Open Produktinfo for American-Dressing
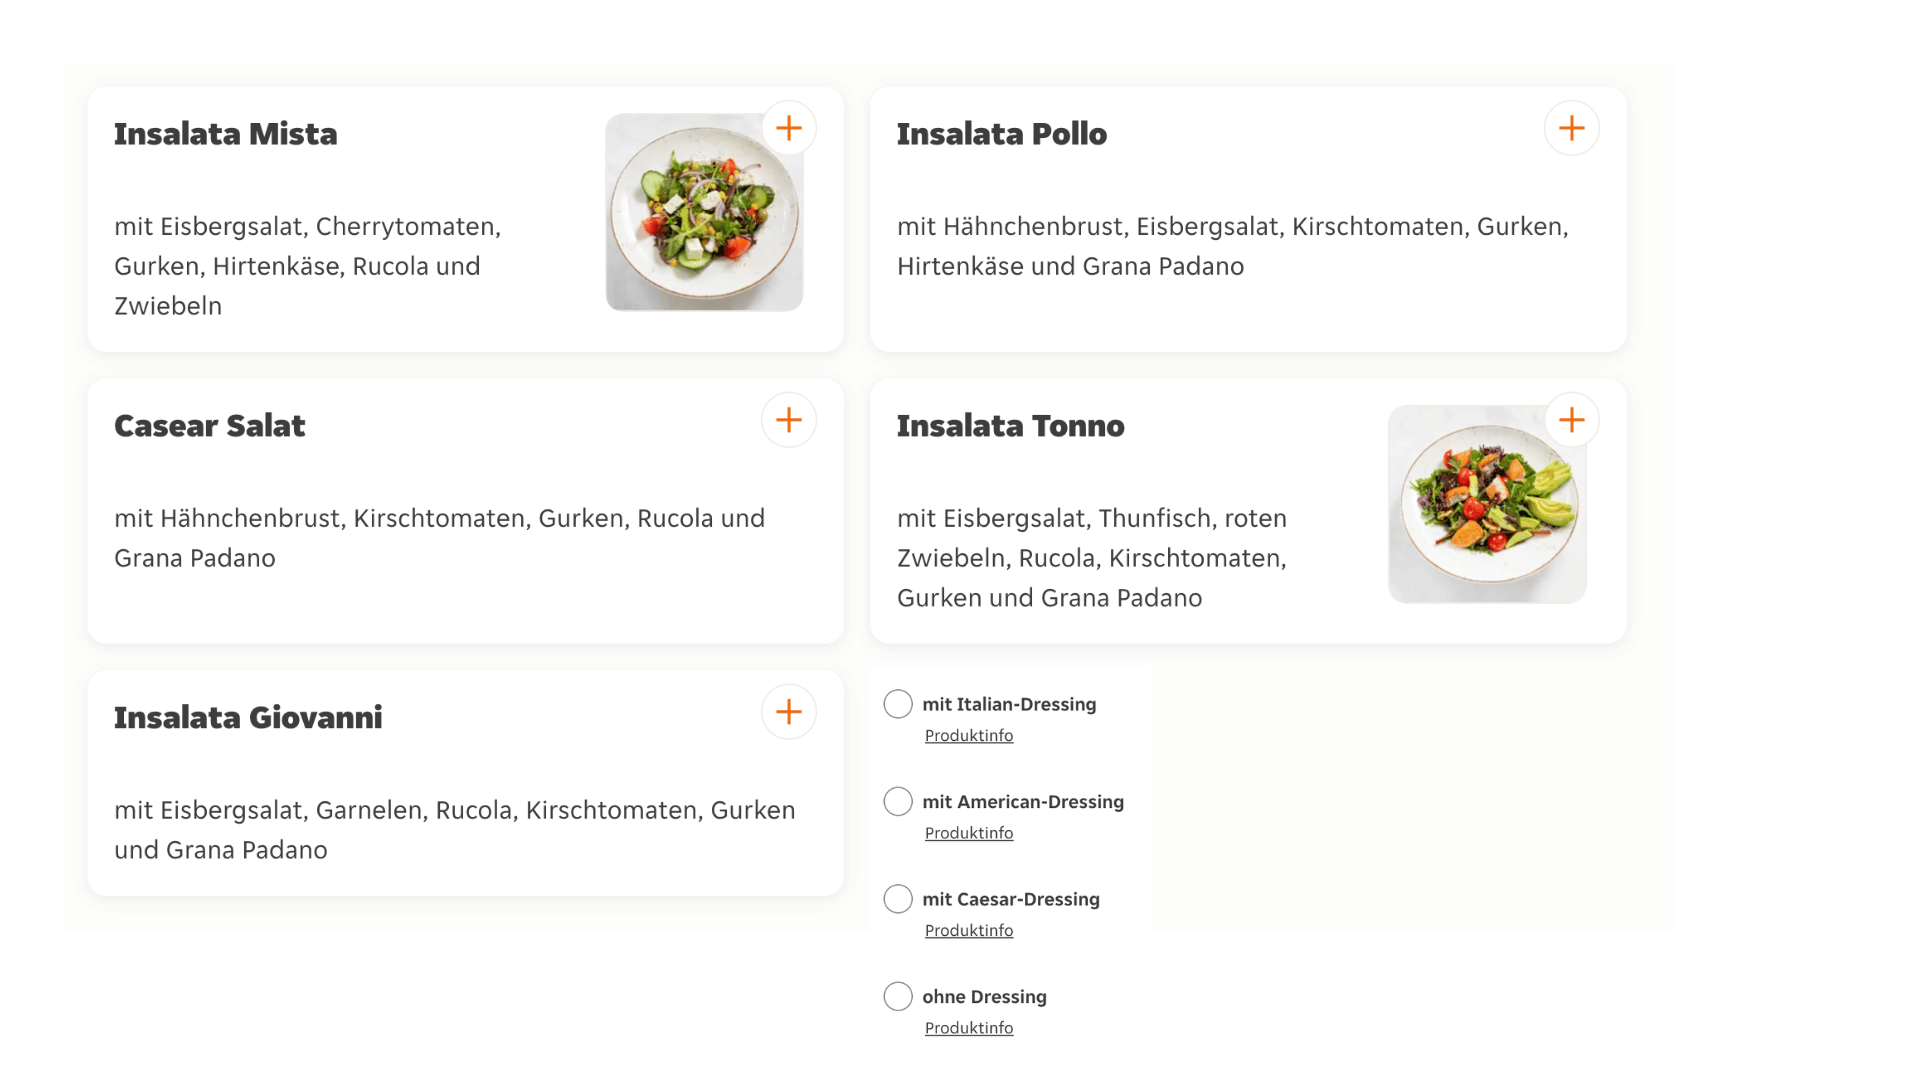 (x=969, y=833)
